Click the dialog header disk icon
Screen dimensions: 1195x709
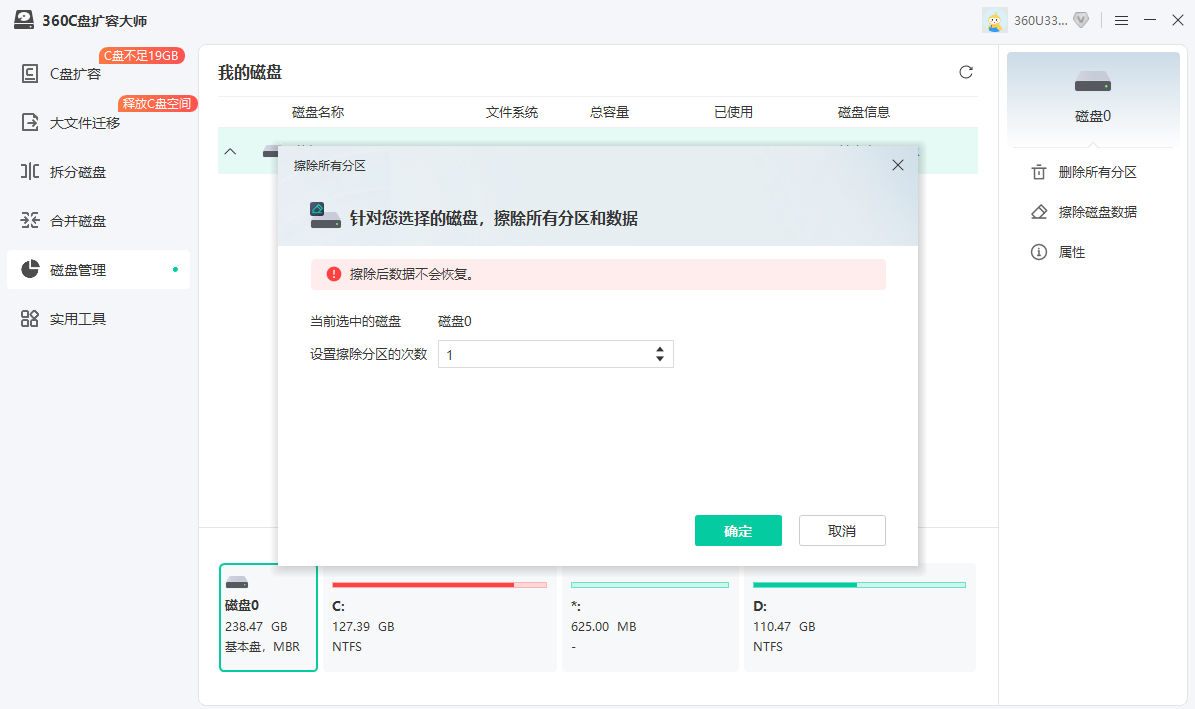coord(325,216)
